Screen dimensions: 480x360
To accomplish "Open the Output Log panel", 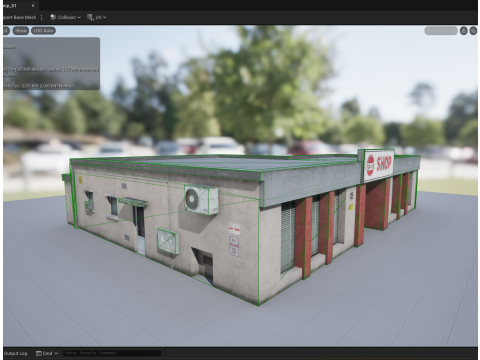I will 16,353.
